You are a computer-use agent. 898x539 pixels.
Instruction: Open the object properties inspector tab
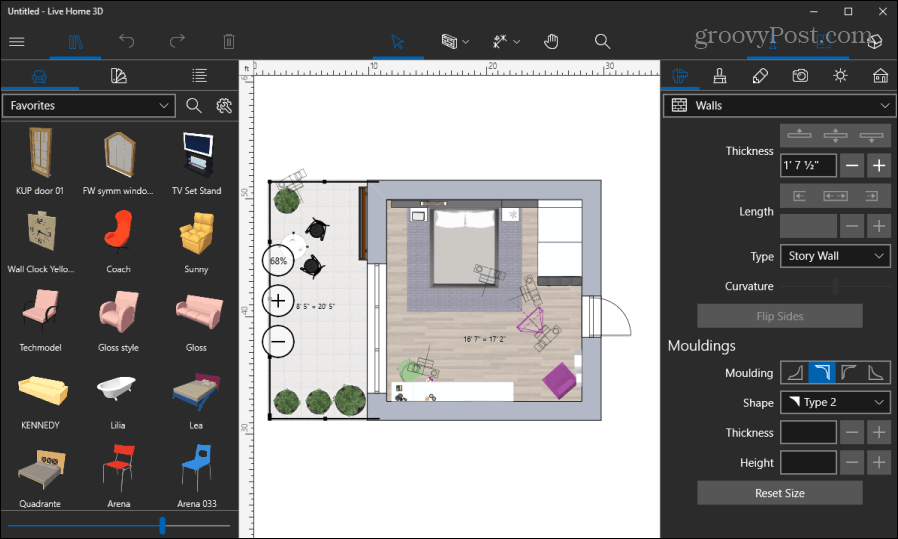(679, 76)
